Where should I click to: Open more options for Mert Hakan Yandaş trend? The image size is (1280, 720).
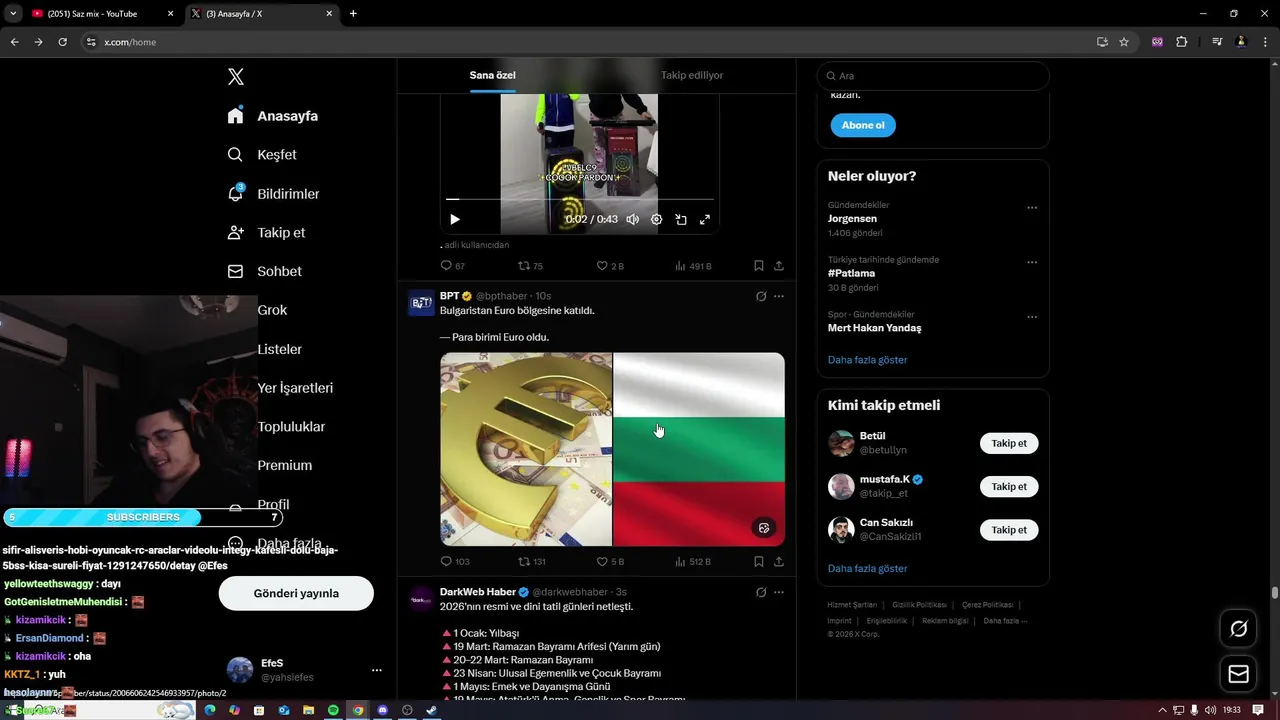pyautogui.click(x=1032, y=317)
